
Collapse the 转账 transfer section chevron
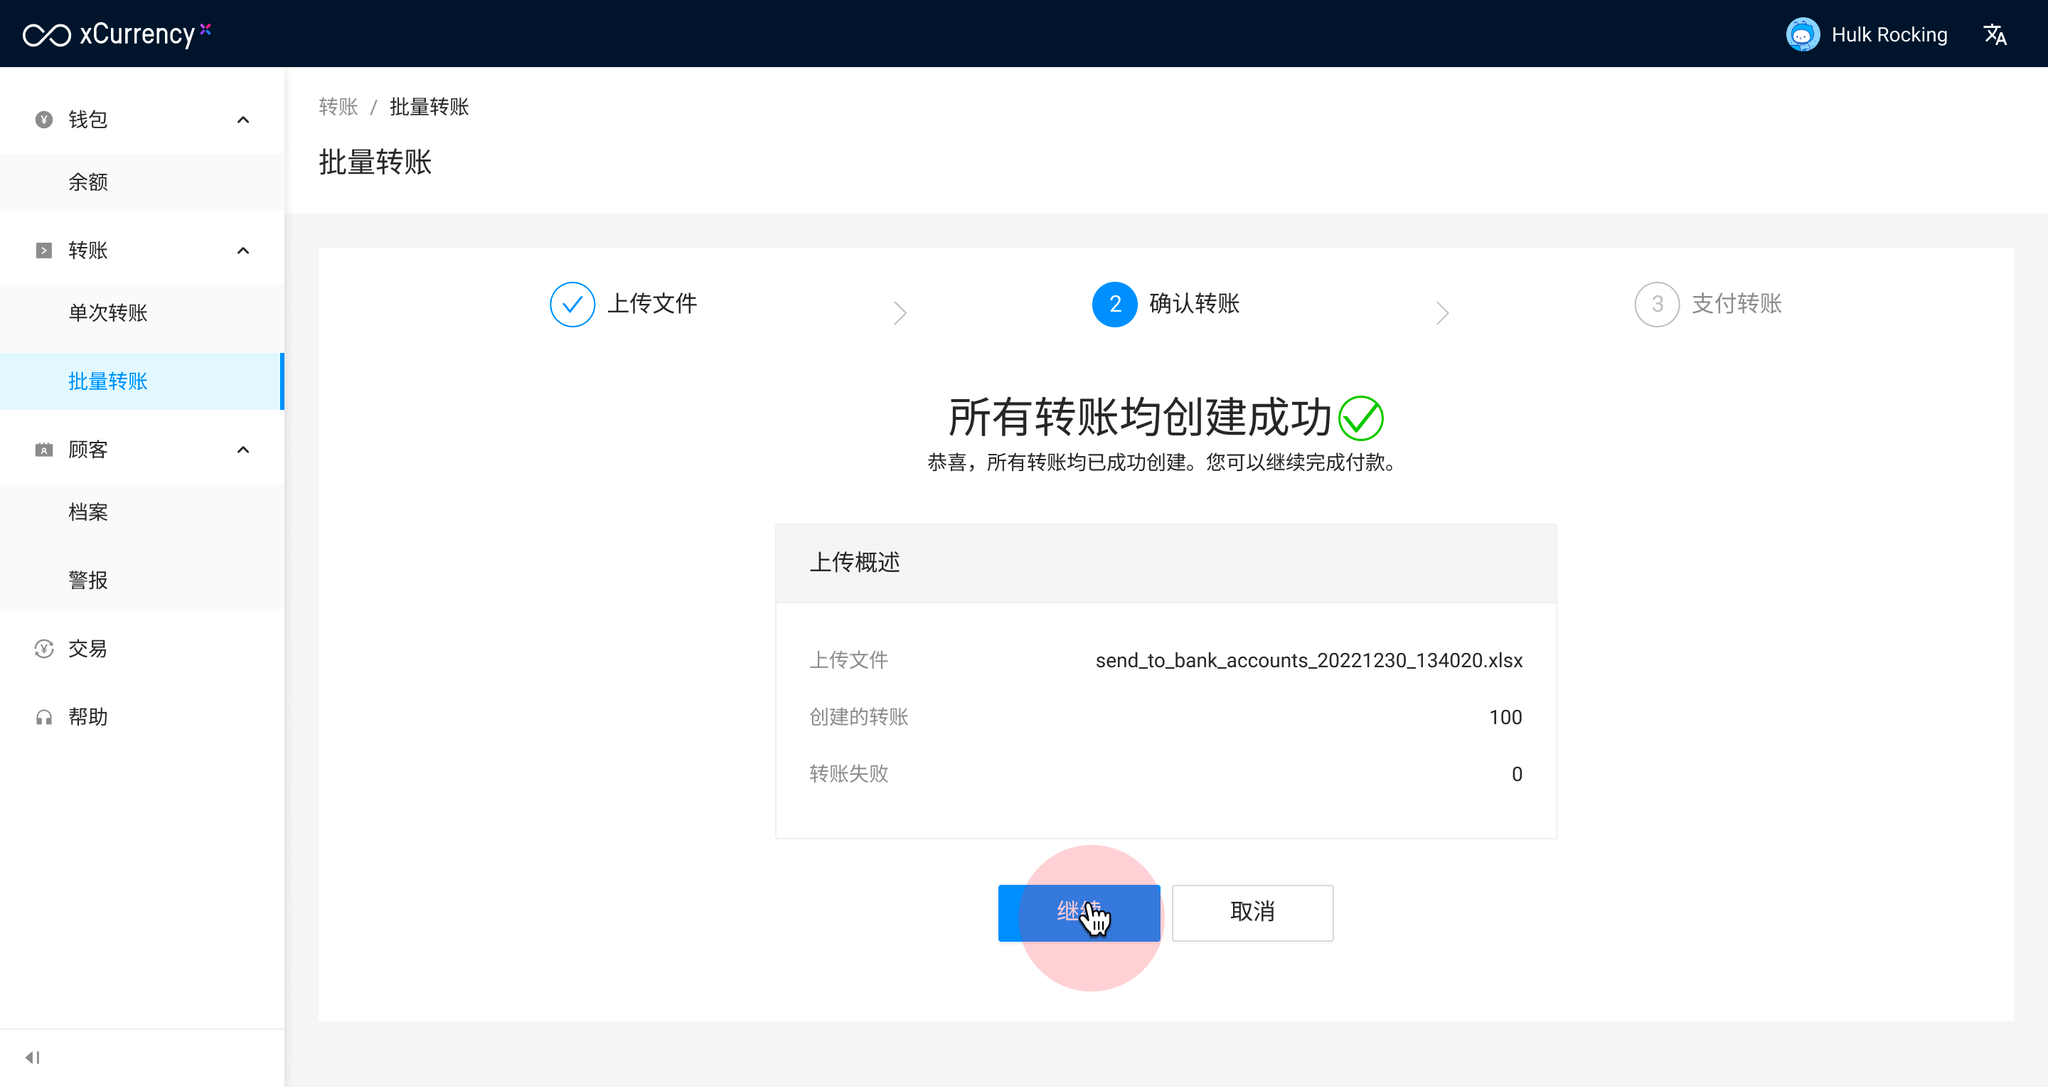(243, 250)
